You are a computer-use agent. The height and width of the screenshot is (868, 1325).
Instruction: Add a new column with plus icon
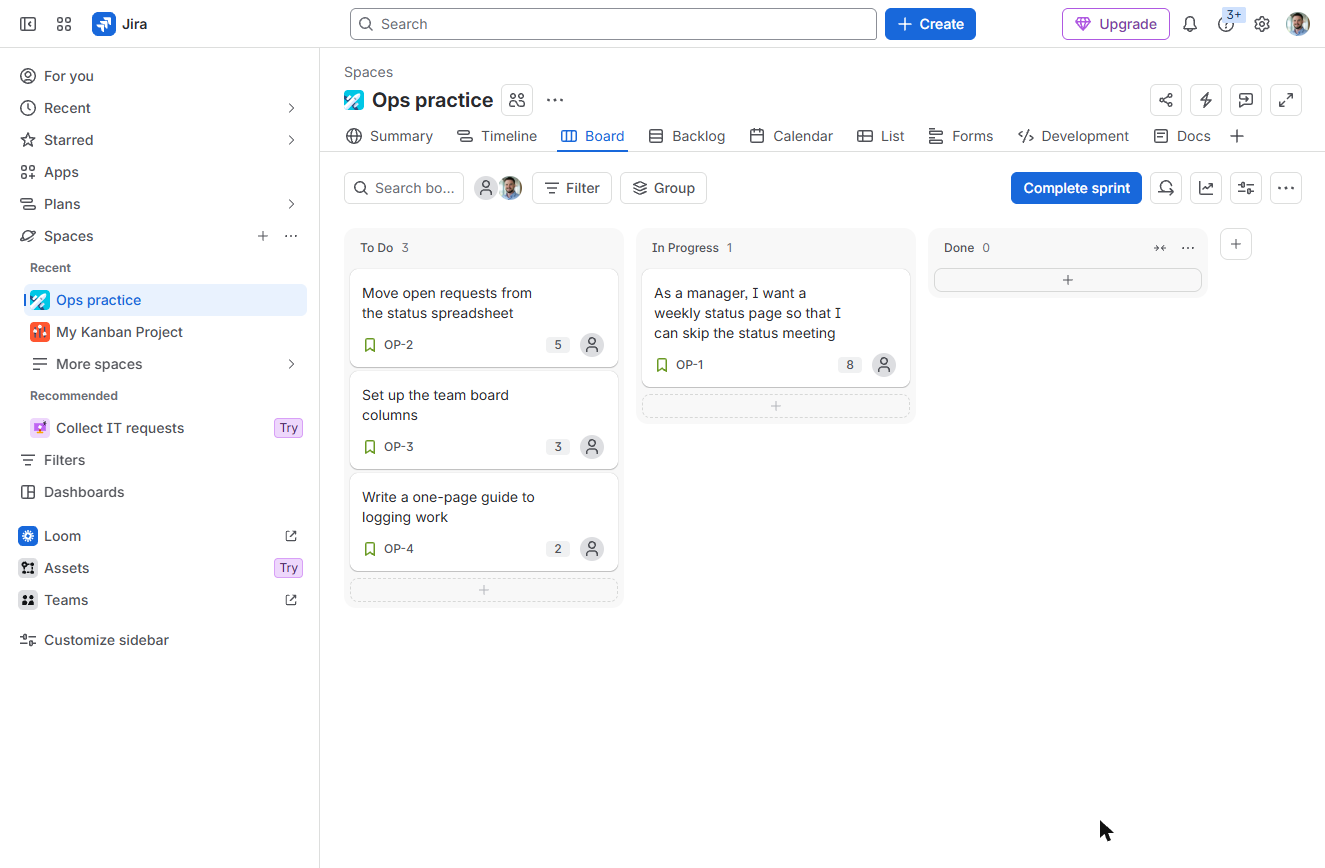[x=1236, y=244]
